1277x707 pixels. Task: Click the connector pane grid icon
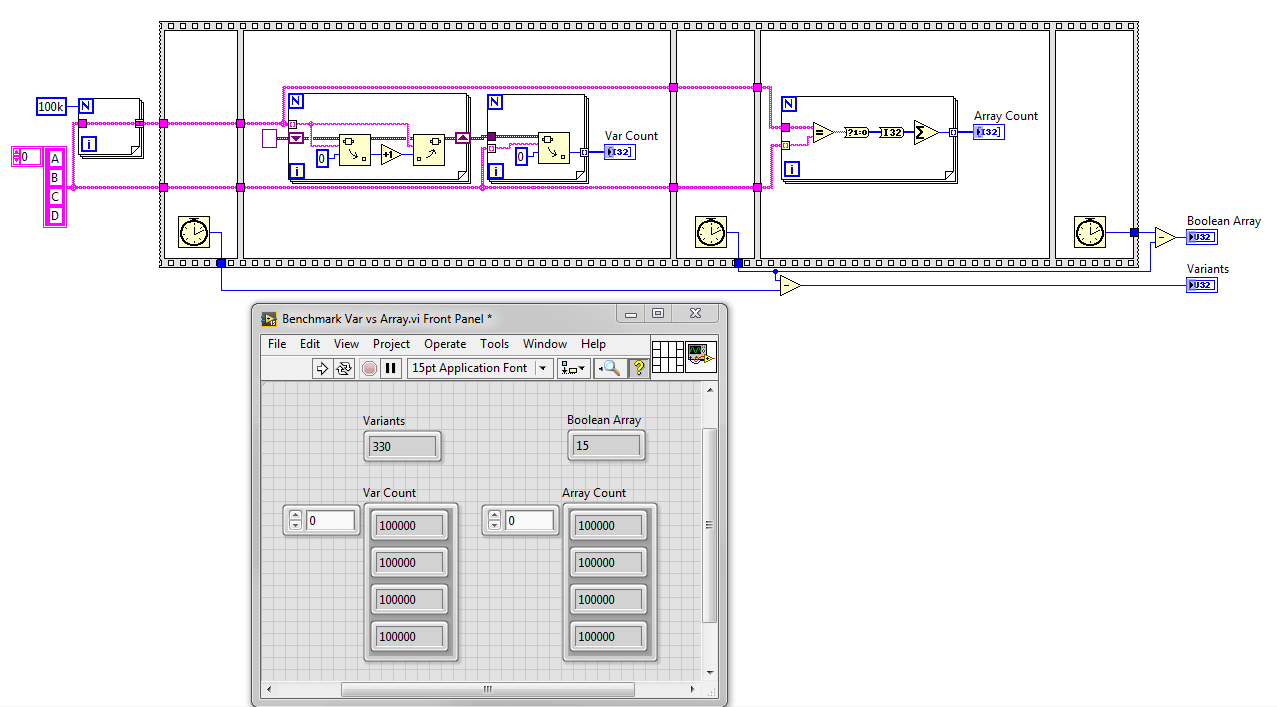(x=667, y=357)
